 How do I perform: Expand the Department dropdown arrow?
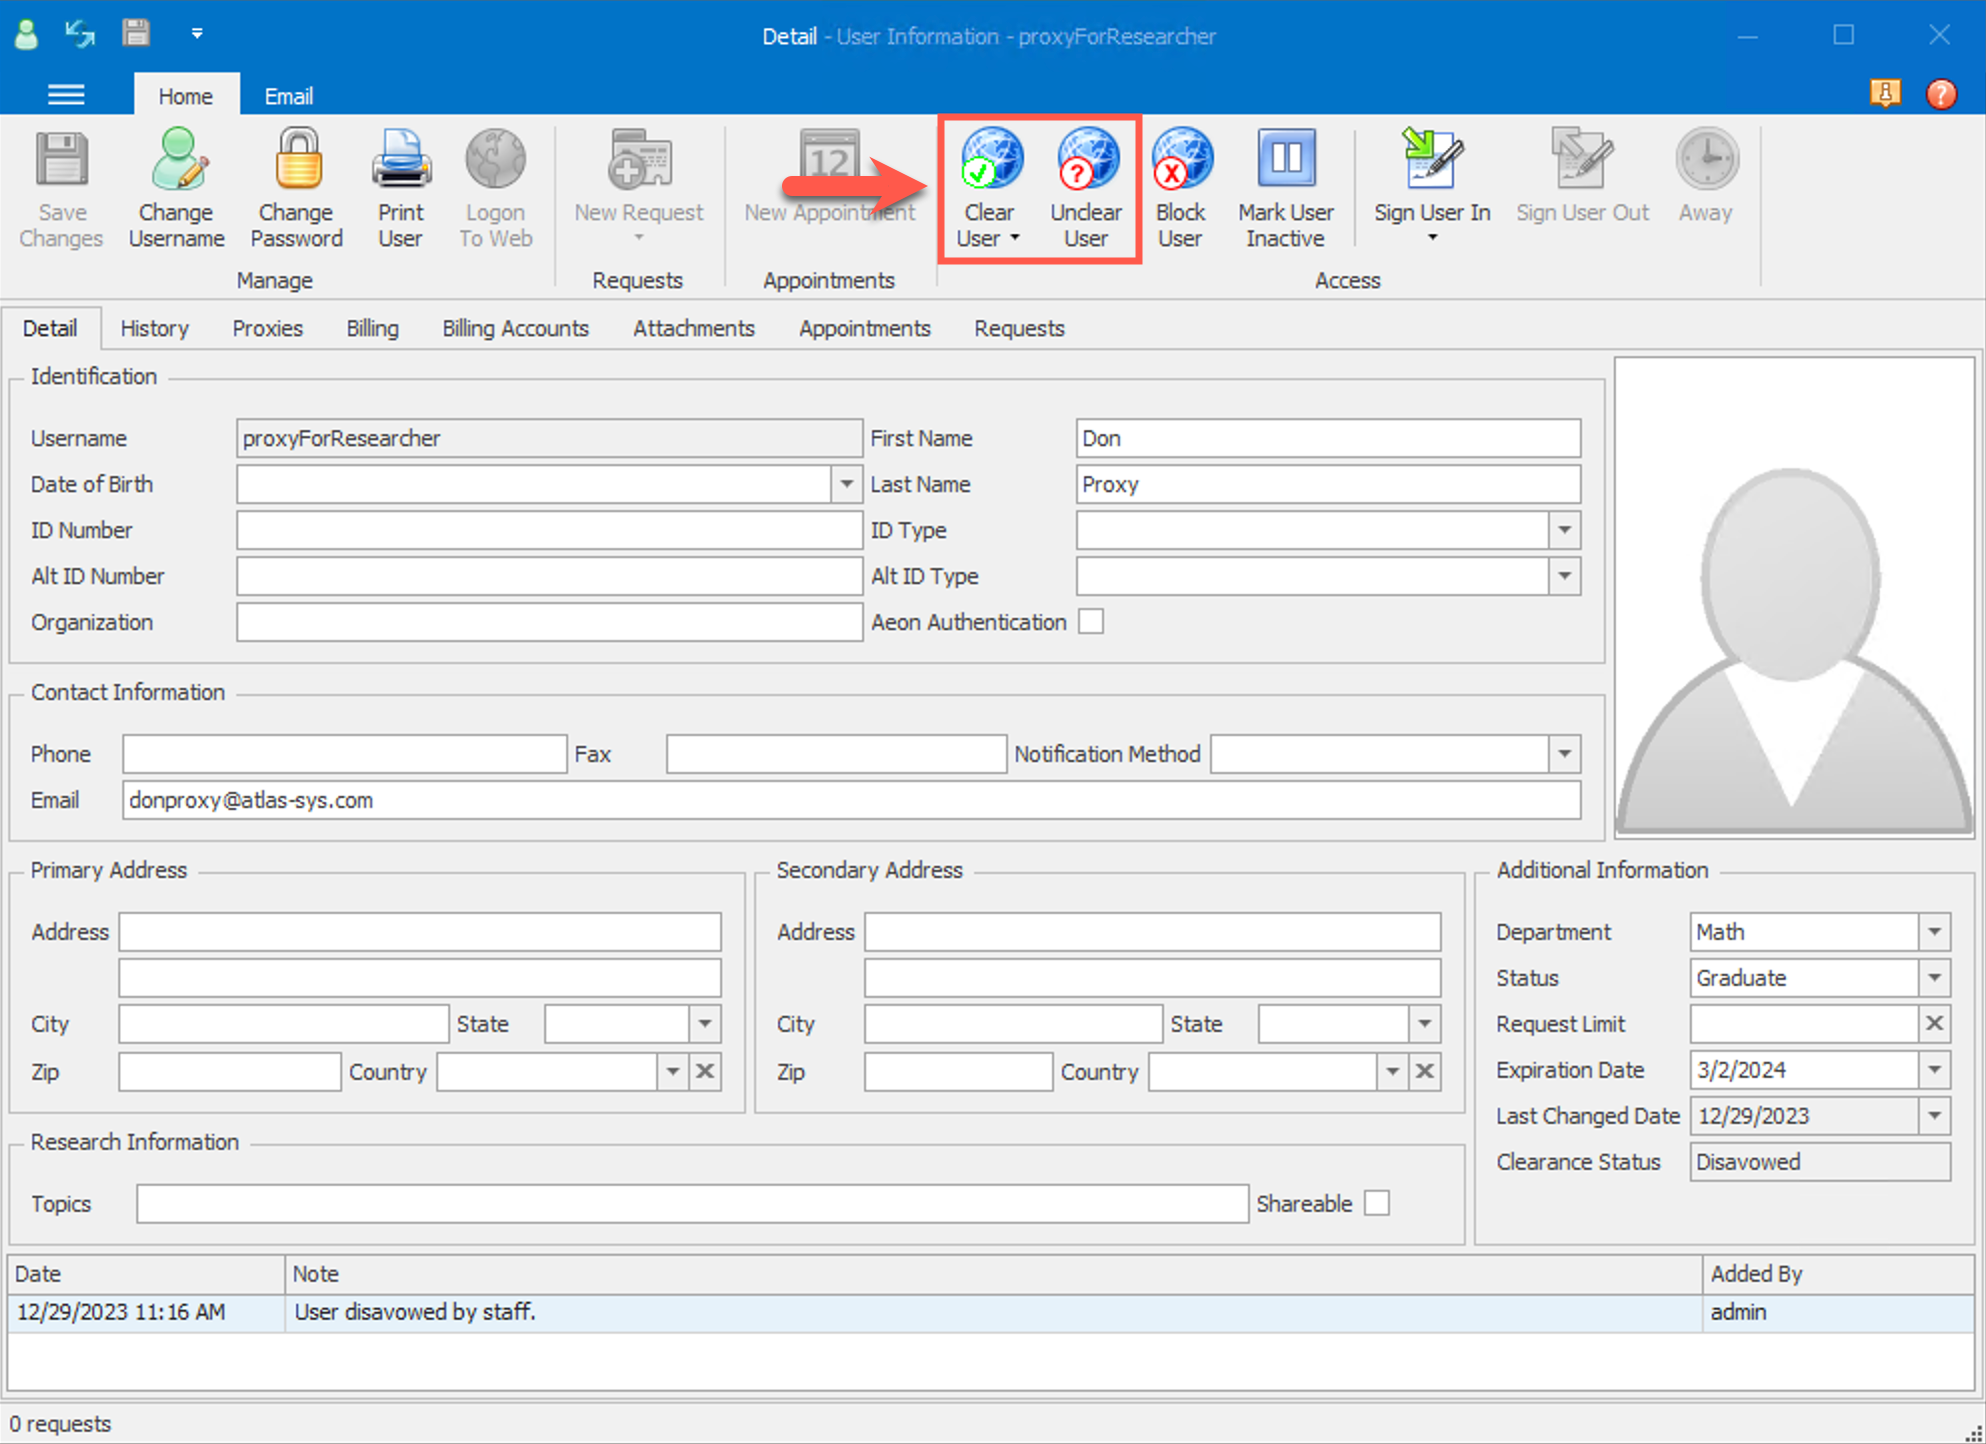1934,932
